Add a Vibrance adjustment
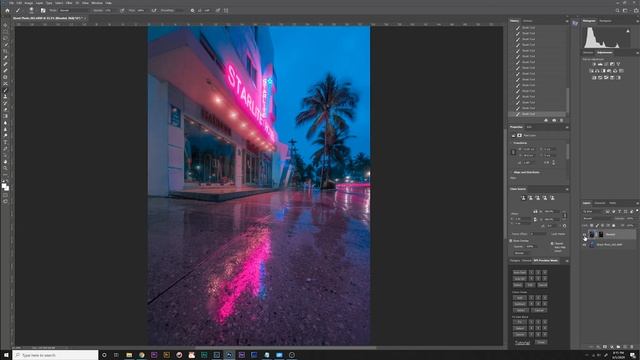The height and width of the screenshot is (360, 640). 618,64
